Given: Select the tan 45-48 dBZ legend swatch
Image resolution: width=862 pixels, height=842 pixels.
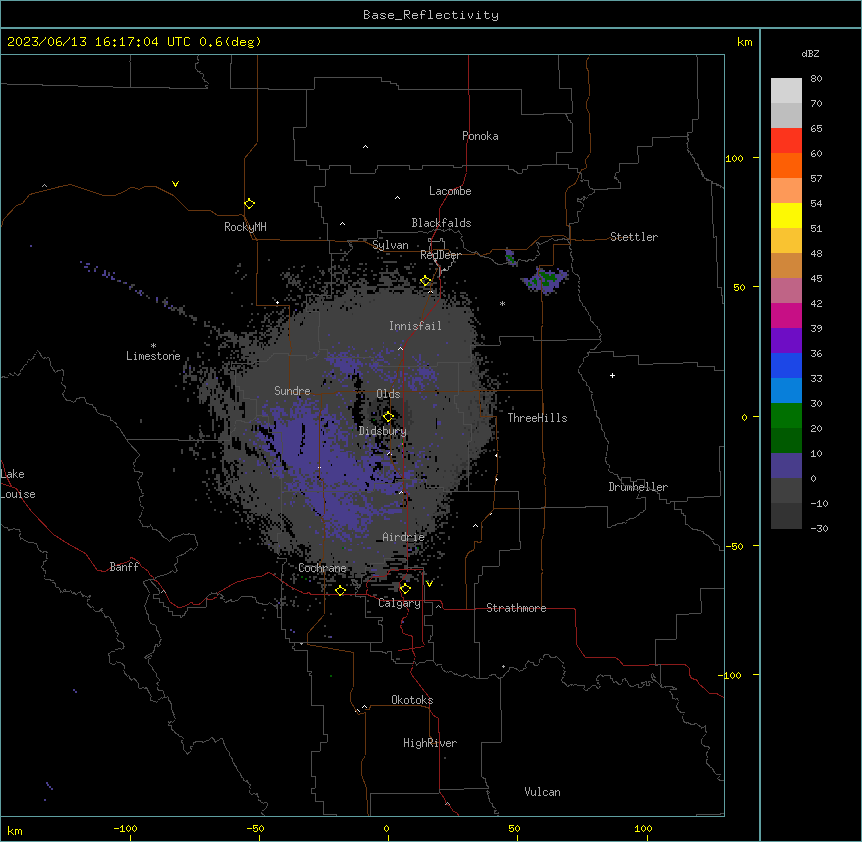Looking at the screenshot, I should point(786,265).
